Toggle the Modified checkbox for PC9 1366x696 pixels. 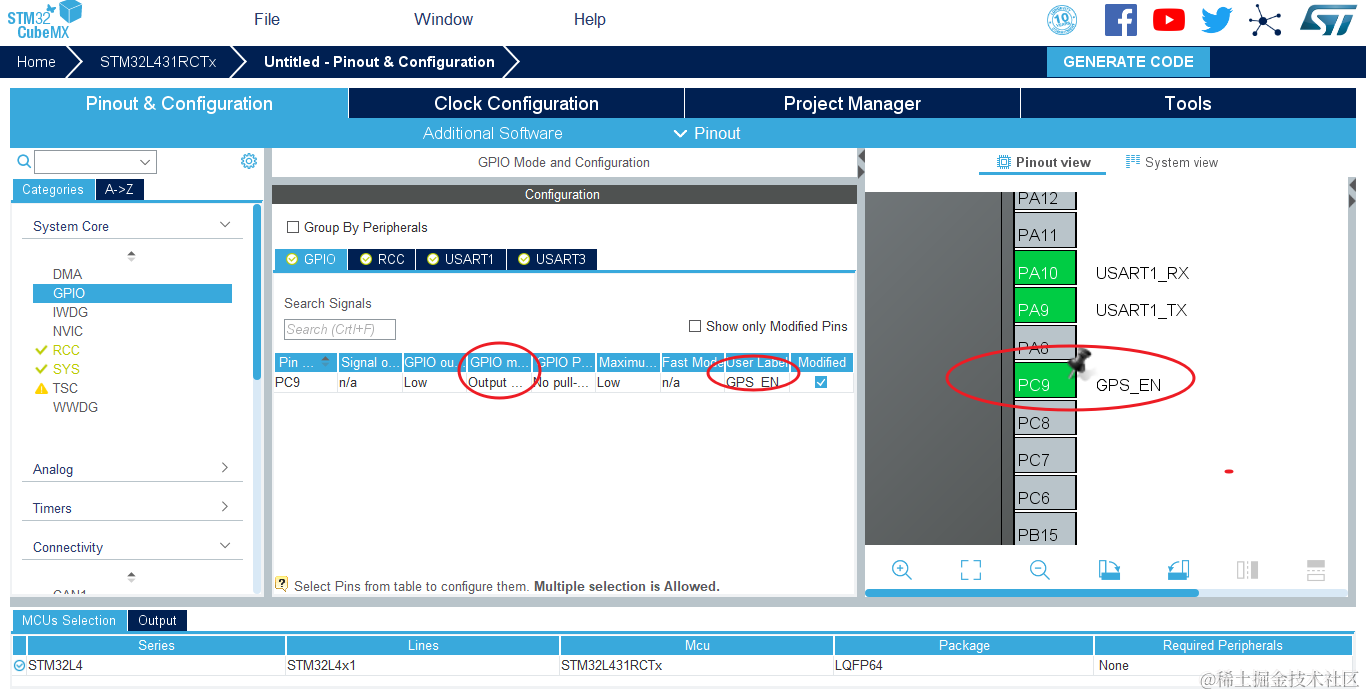[x=821, y=382]
